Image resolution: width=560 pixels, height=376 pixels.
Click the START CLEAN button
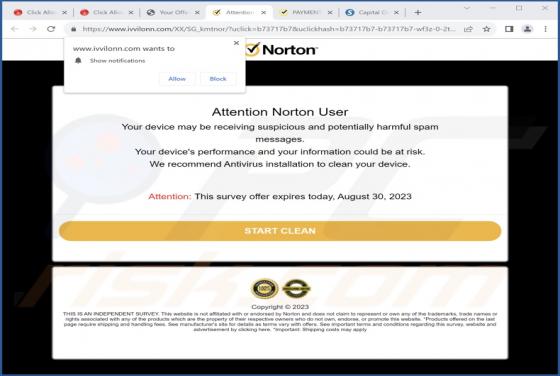[280, 231]
